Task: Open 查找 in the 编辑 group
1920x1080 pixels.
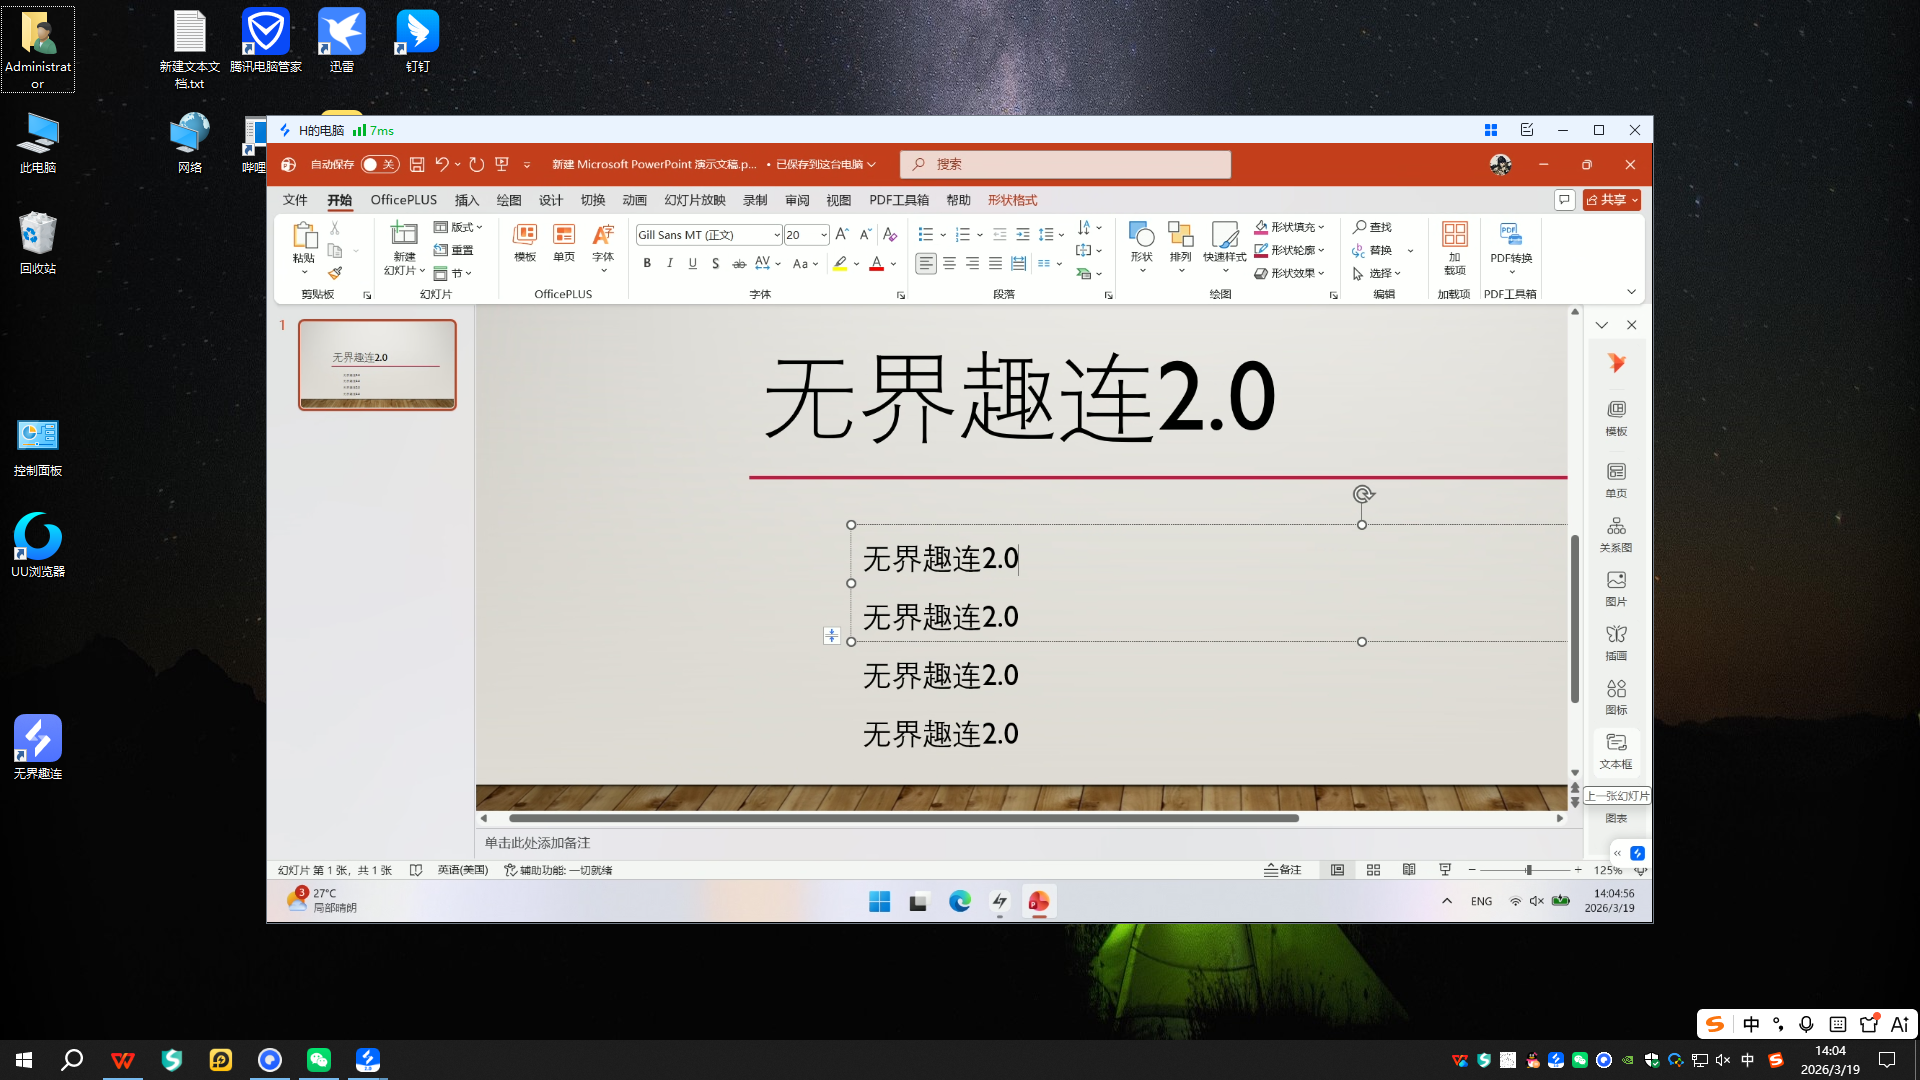Action: [1374, 227]
